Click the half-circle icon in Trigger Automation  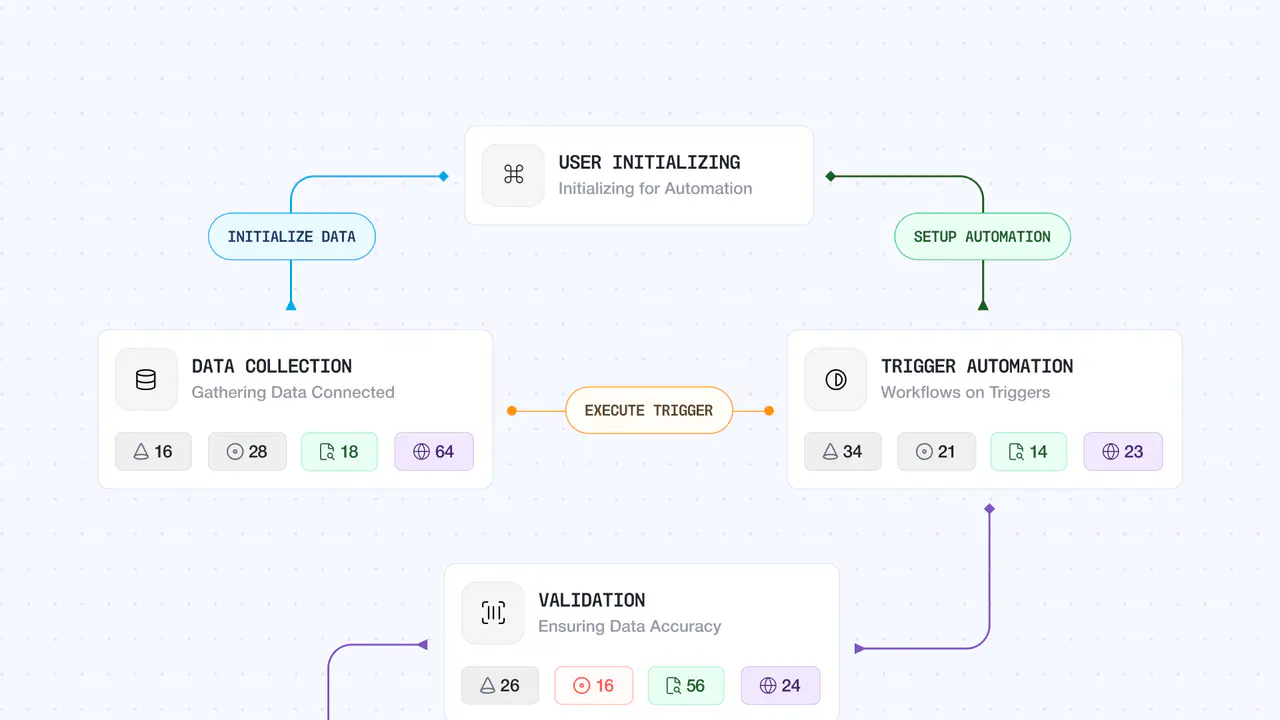(835, 379)
